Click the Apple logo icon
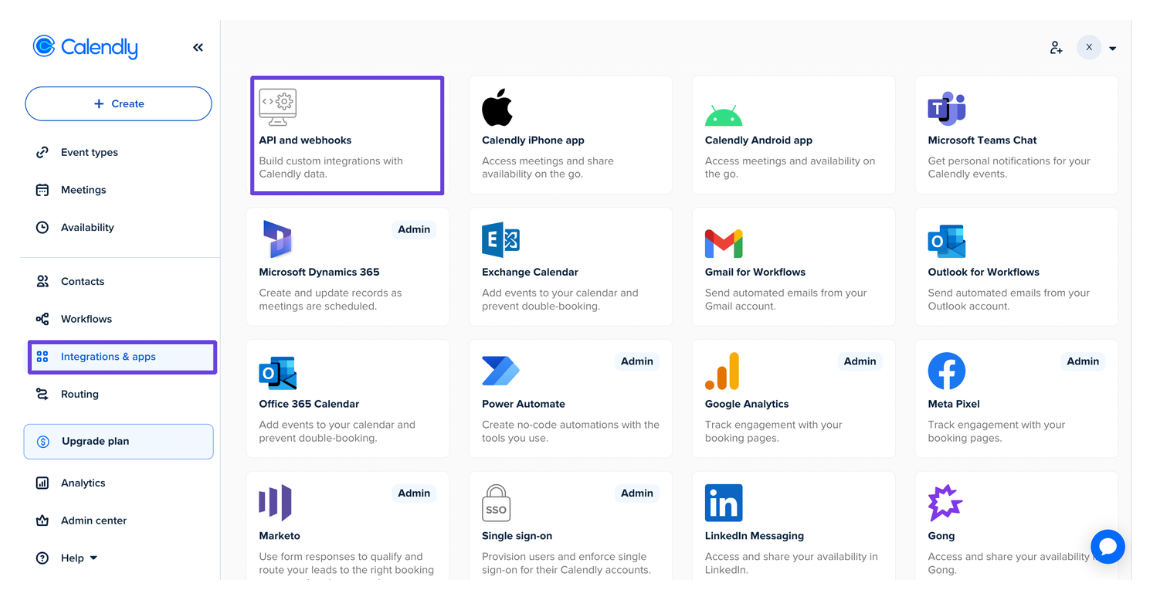The height and width of the screenshot is (599, 1152). (x=497, y=107)
